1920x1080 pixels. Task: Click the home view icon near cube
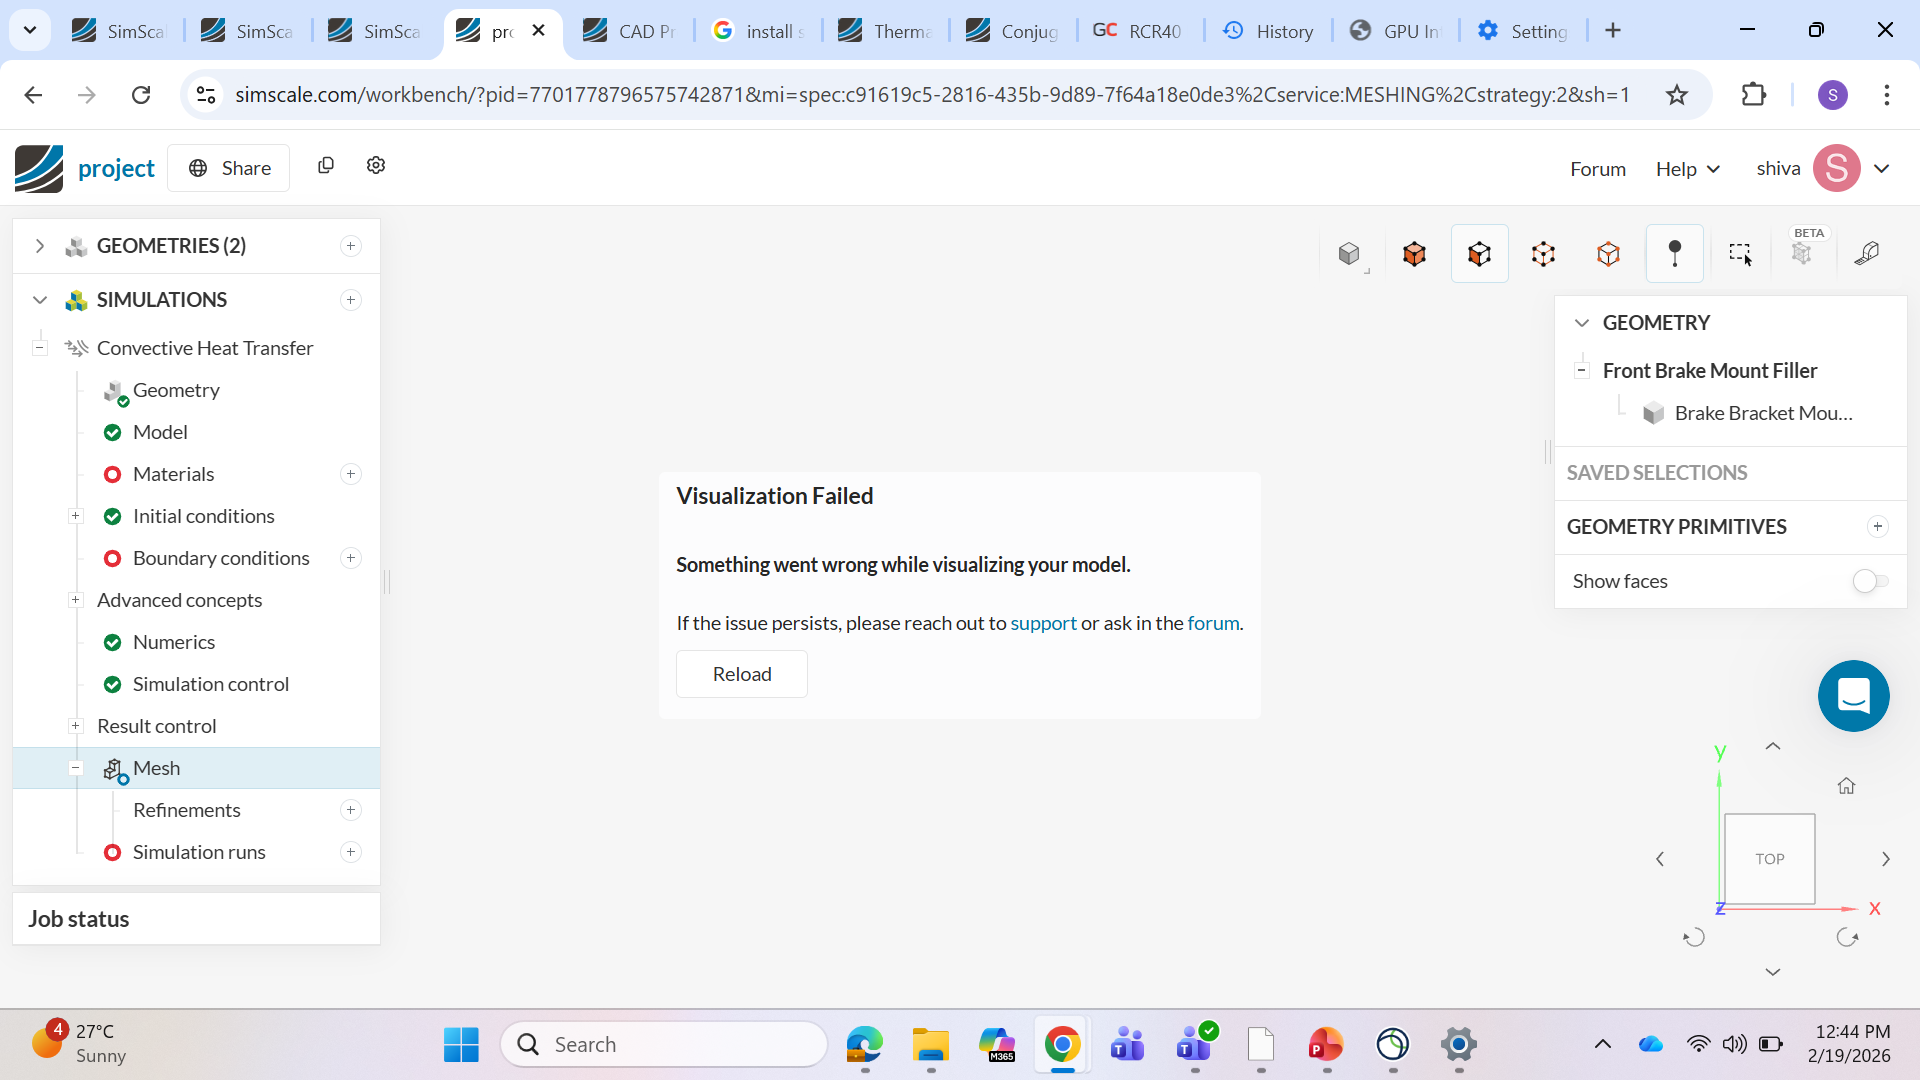(1846, 786)
